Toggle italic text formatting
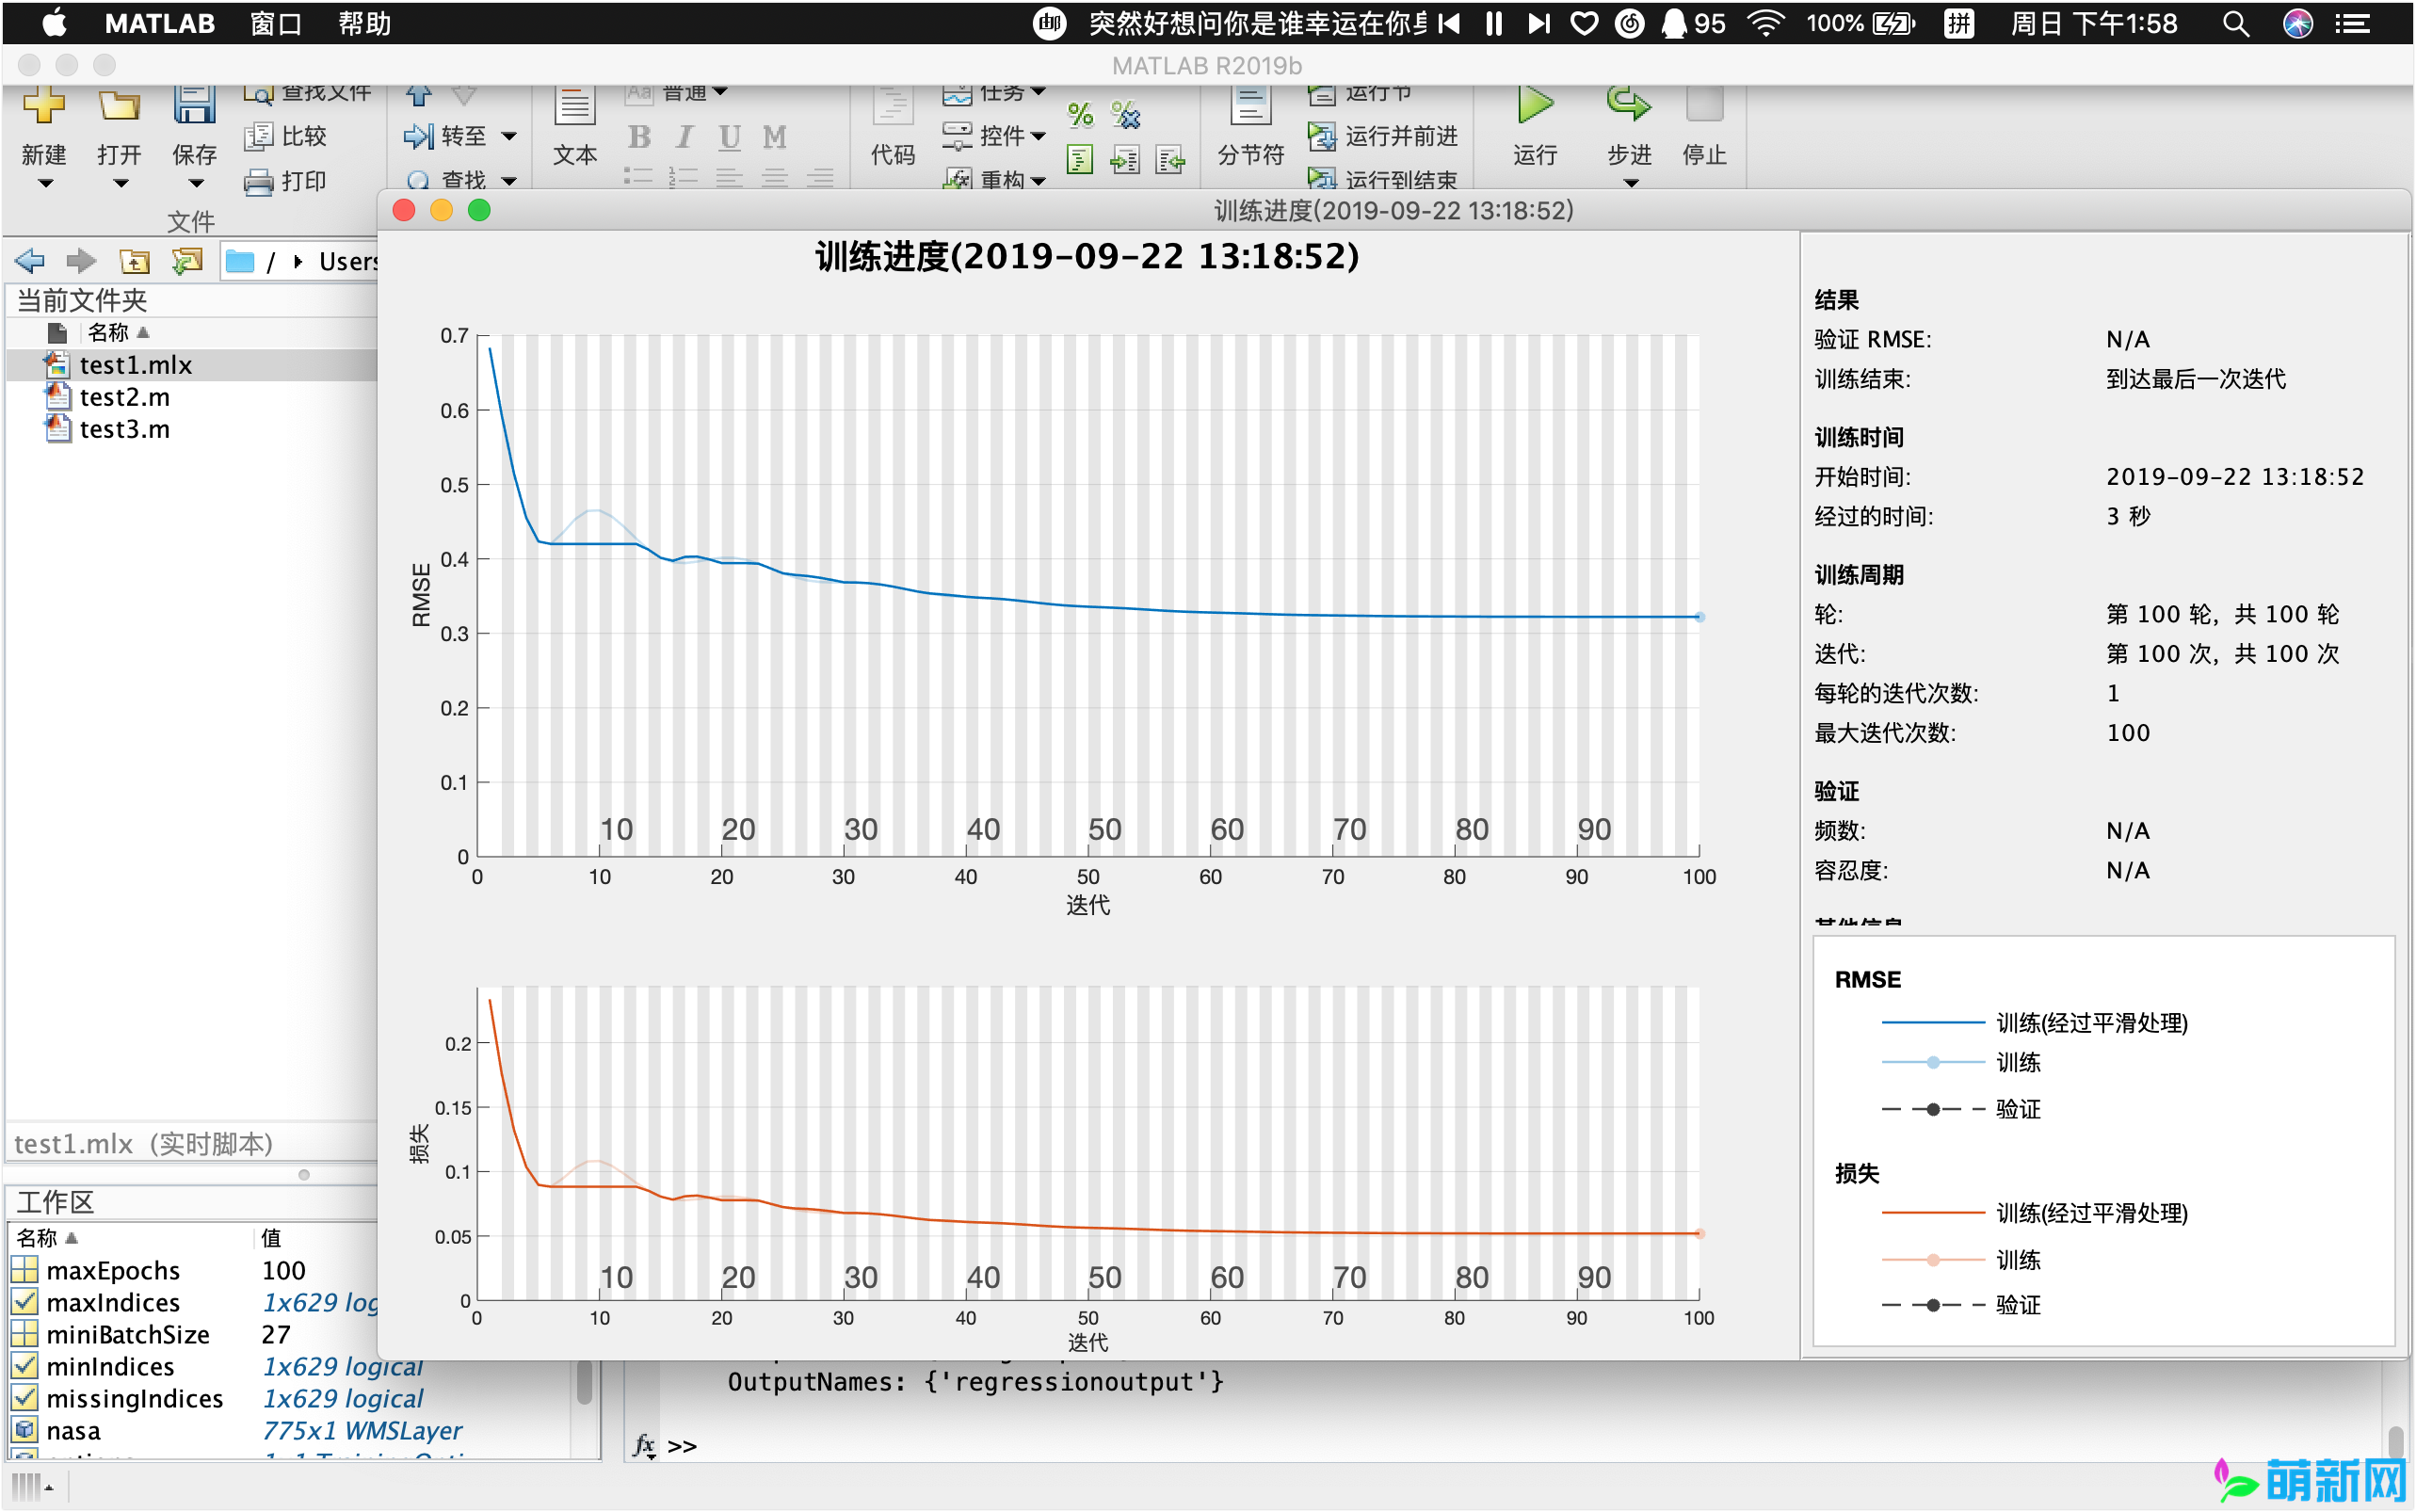Image resolution: width=2416 pixels, height=1512 pixels. click(x=684, y=137)
